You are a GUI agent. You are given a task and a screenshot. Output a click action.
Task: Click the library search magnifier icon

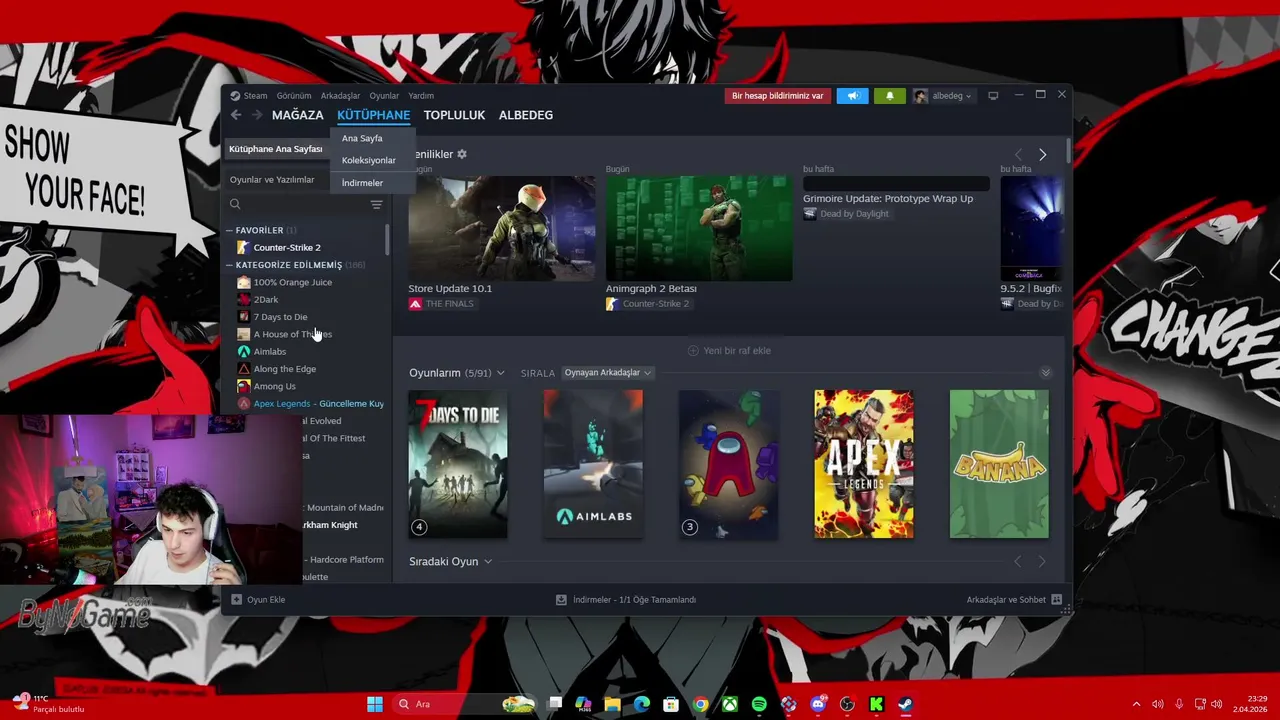[x=235, y=204]
